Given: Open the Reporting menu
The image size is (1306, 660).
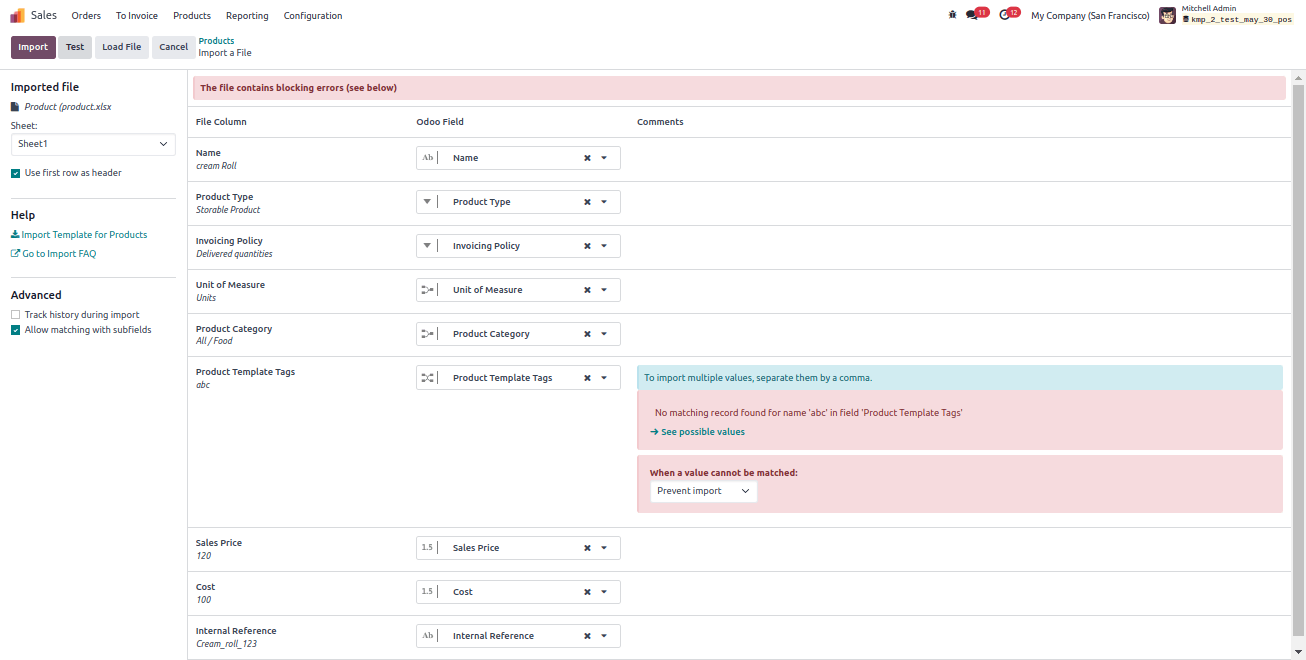Looking at the screenshot, I should 247,16.
